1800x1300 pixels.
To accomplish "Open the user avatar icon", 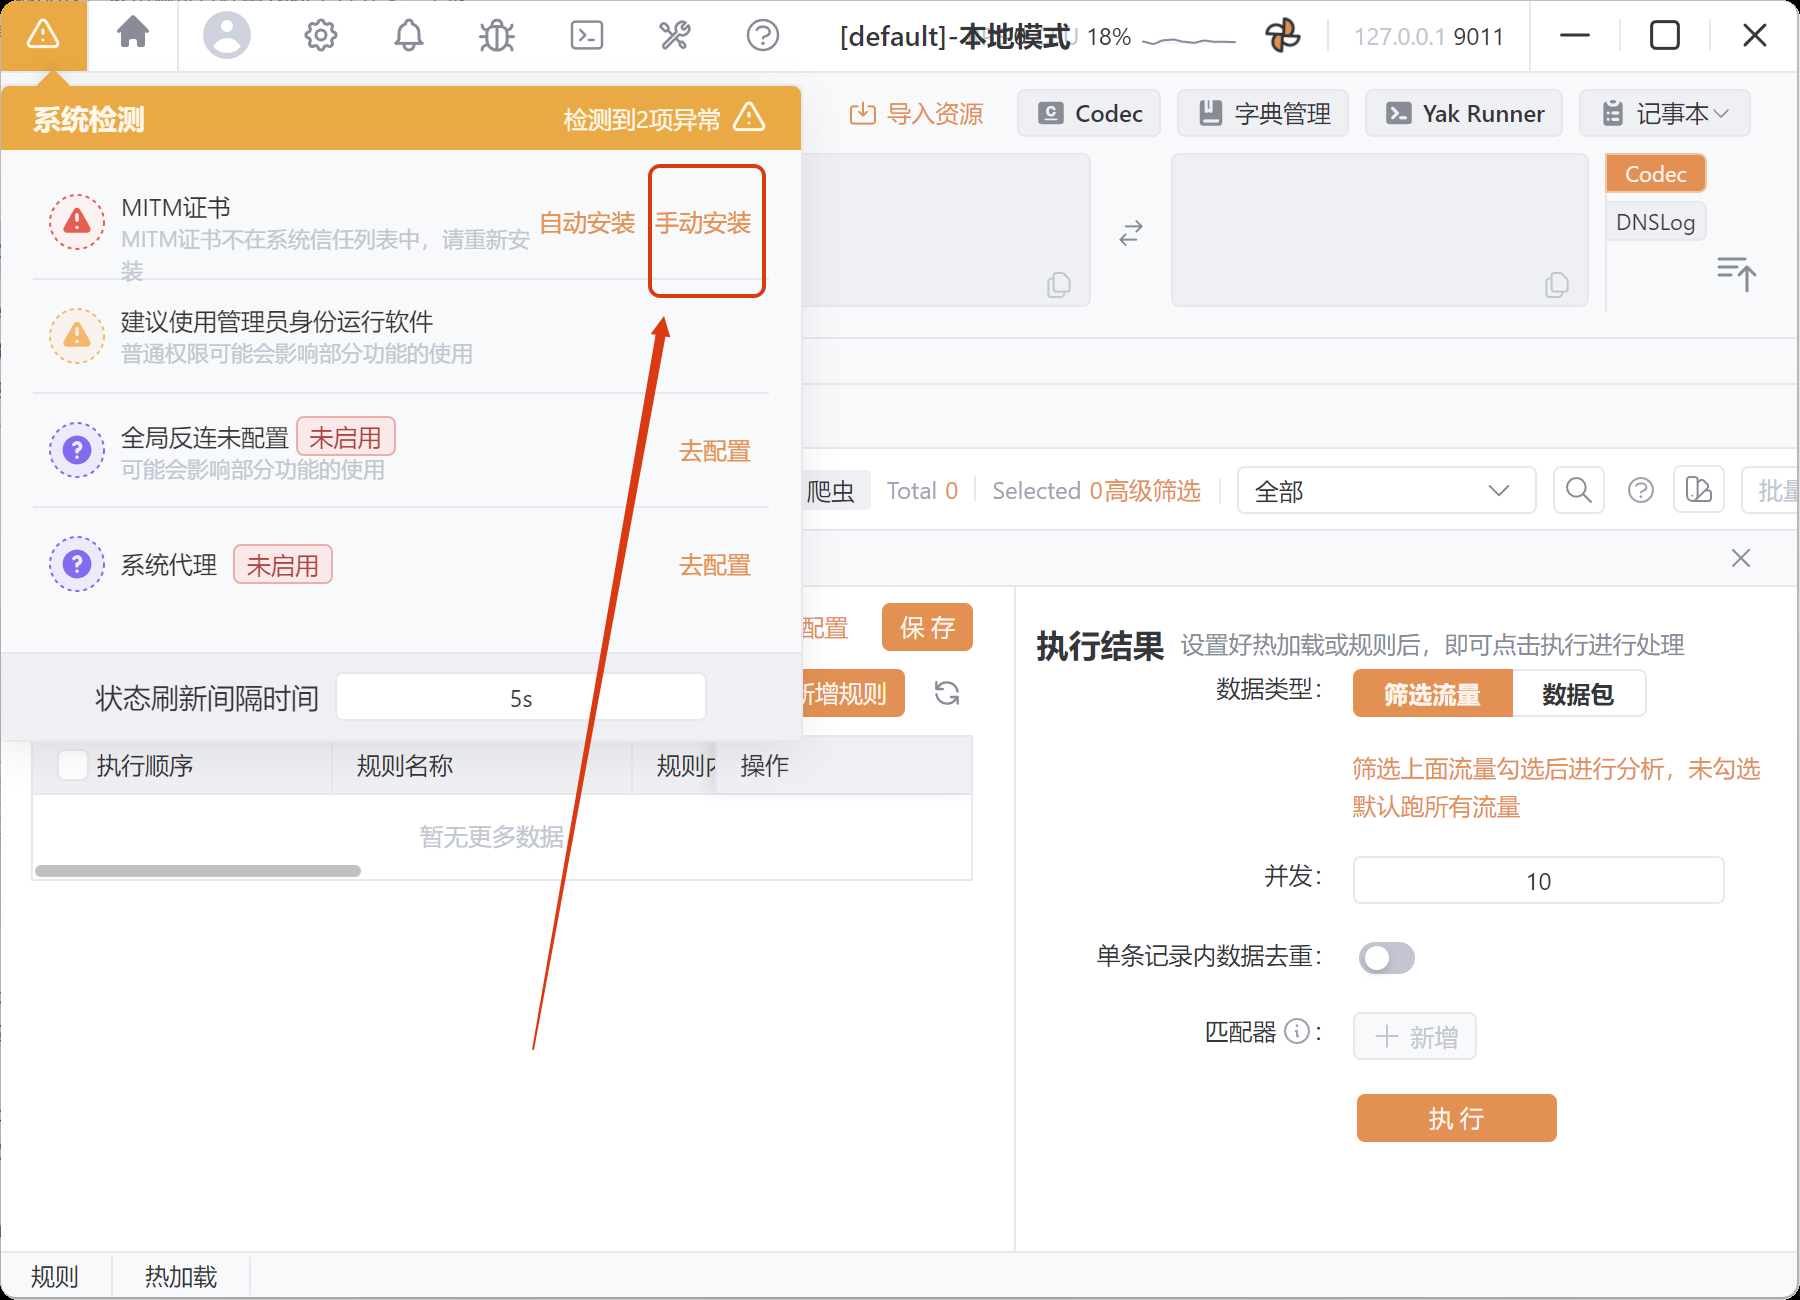I will 227,36.
